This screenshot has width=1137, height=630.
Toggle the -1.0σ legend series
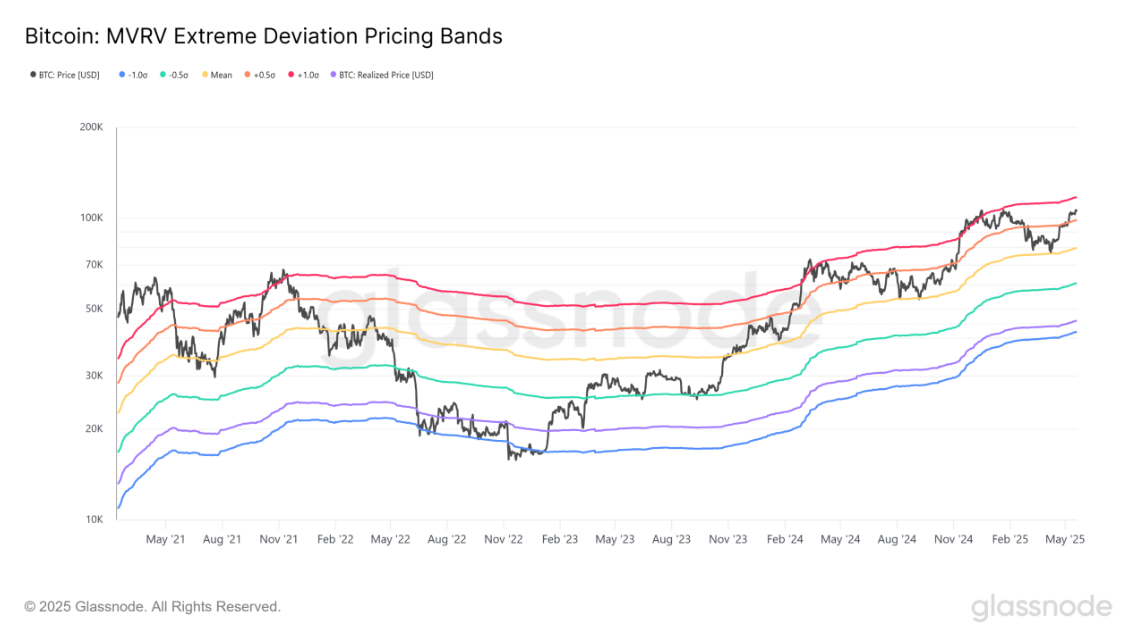(x=133, y=75)
